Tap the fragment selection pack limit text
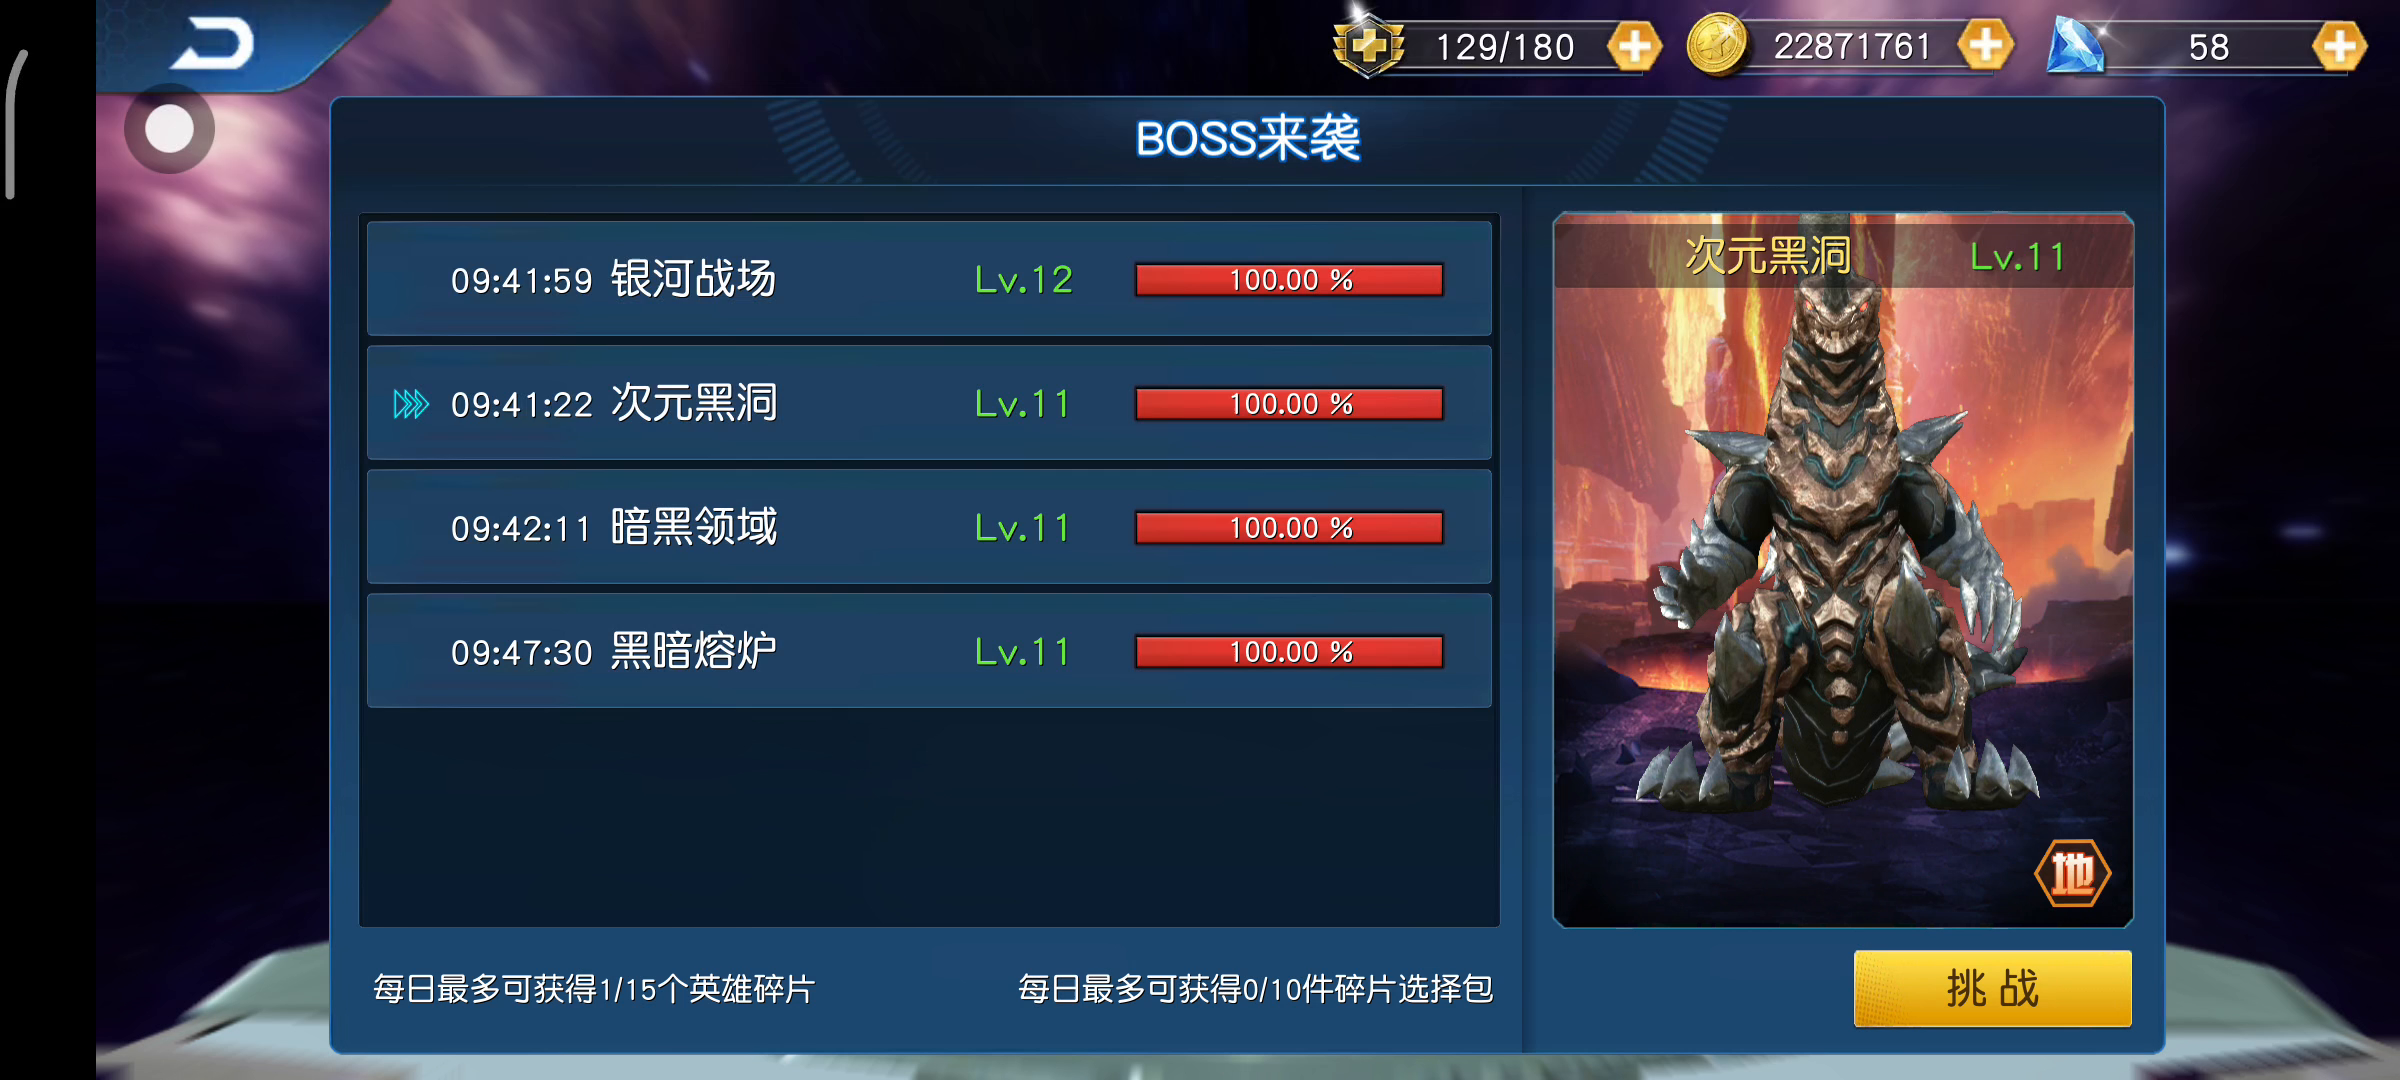 click(1255, 989)
